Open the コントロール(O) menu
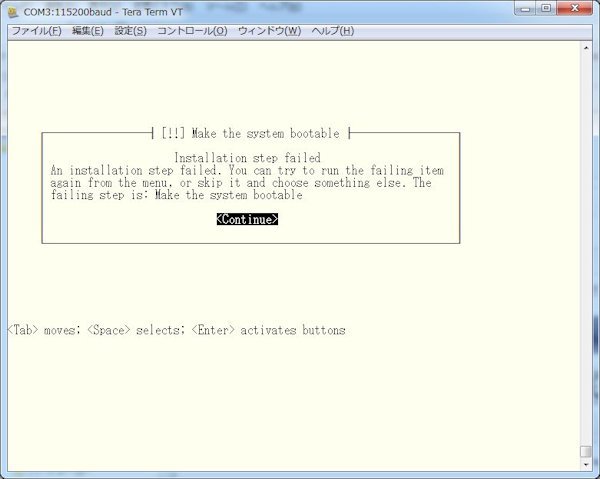Screen dimensions: 600x479 [192, 31]
